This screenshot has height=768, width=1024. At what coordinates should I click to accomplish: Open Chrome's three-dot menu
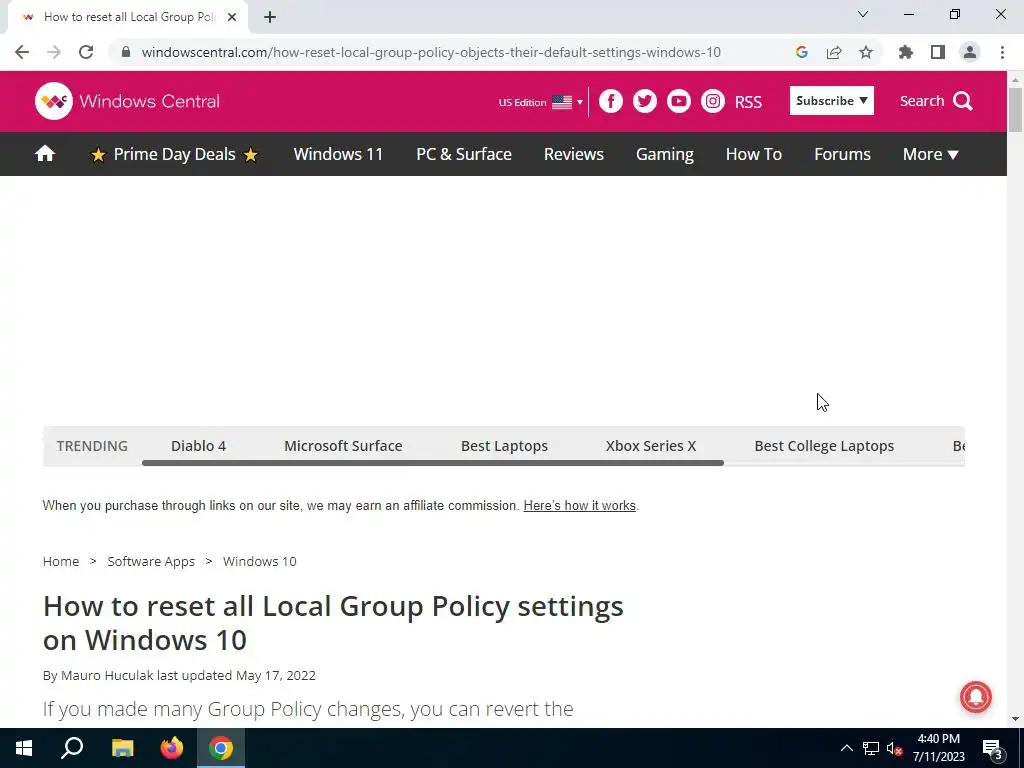point(1002,52)
